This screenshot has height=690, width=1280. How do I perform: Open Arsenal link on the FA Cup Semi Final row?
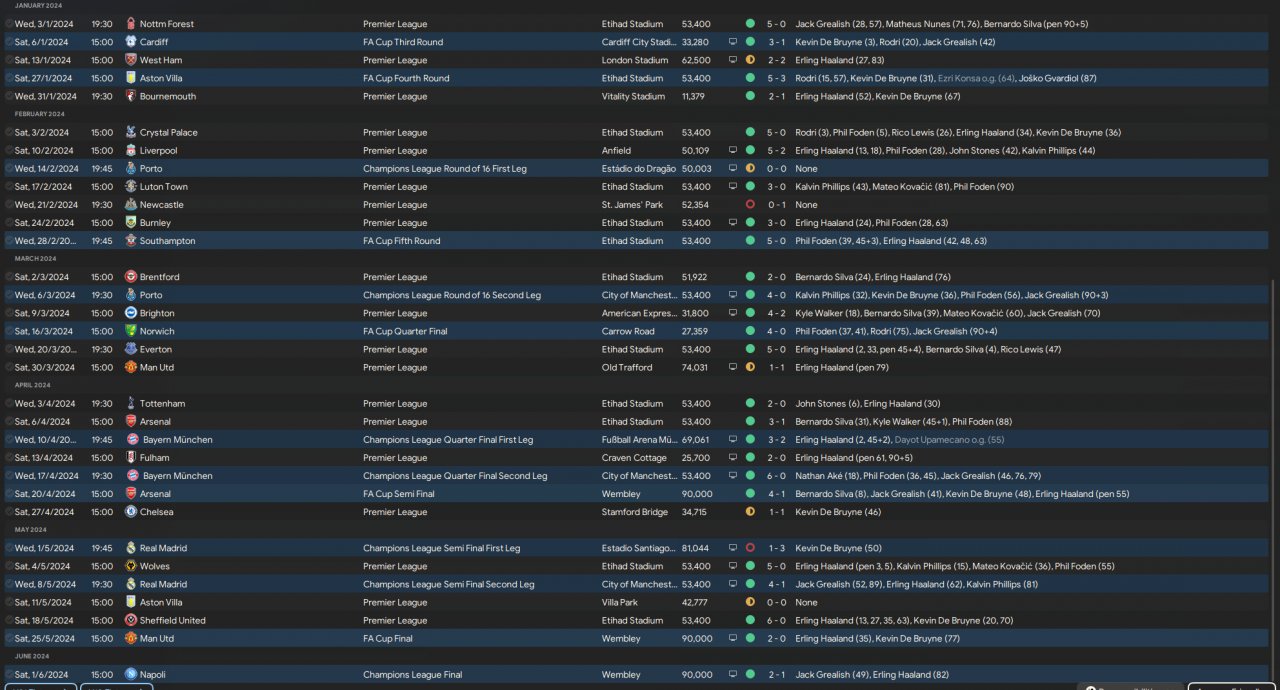tap(155, 494)
